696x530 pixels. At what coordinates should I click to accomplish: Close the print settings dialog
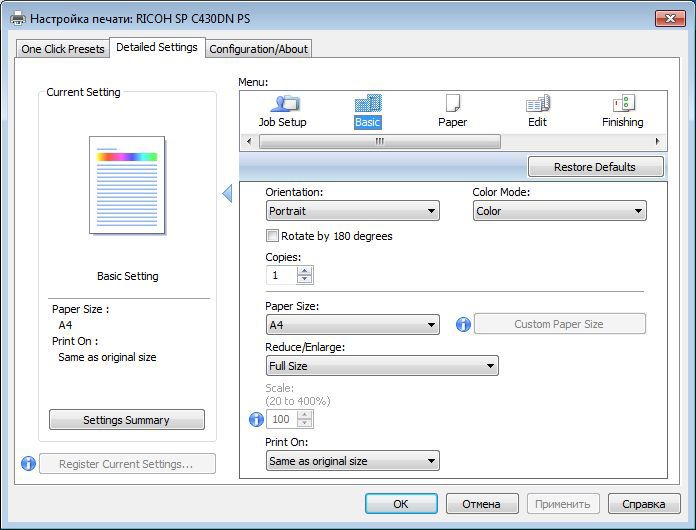(670, 18)
